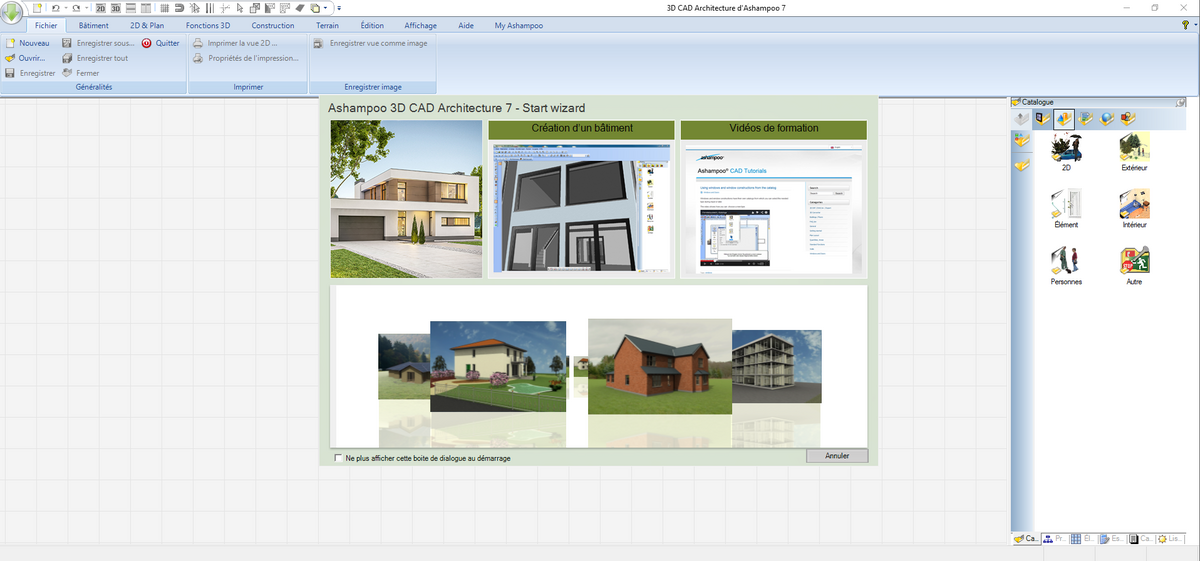Check 'Ne plus afficher cette boîte de dialogue'
This screenshot has width=1200, height=561.
coord(338,458)
